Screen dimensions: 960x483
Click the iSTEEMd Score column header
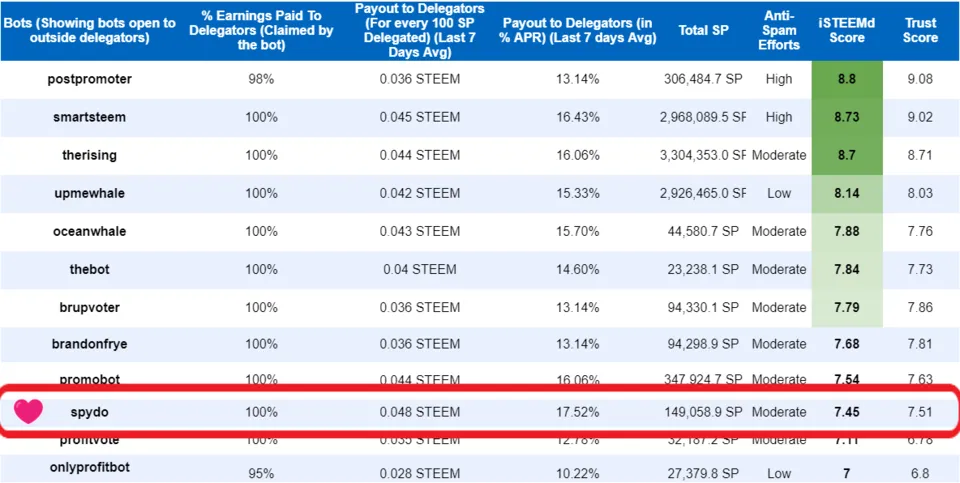coord(847,30)
